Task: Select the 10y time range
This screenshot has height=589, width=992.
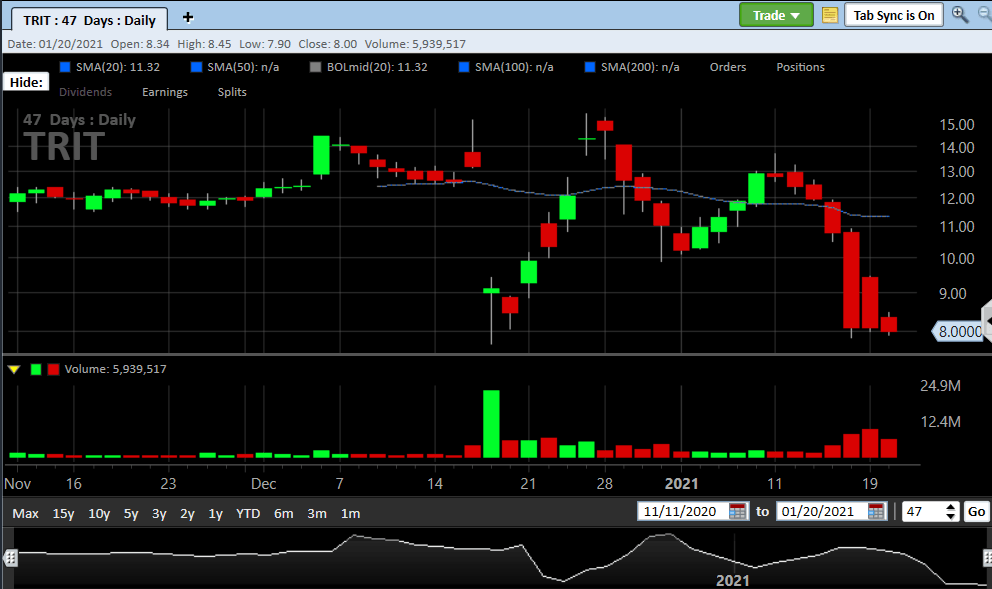Action: tap(99, 513)
